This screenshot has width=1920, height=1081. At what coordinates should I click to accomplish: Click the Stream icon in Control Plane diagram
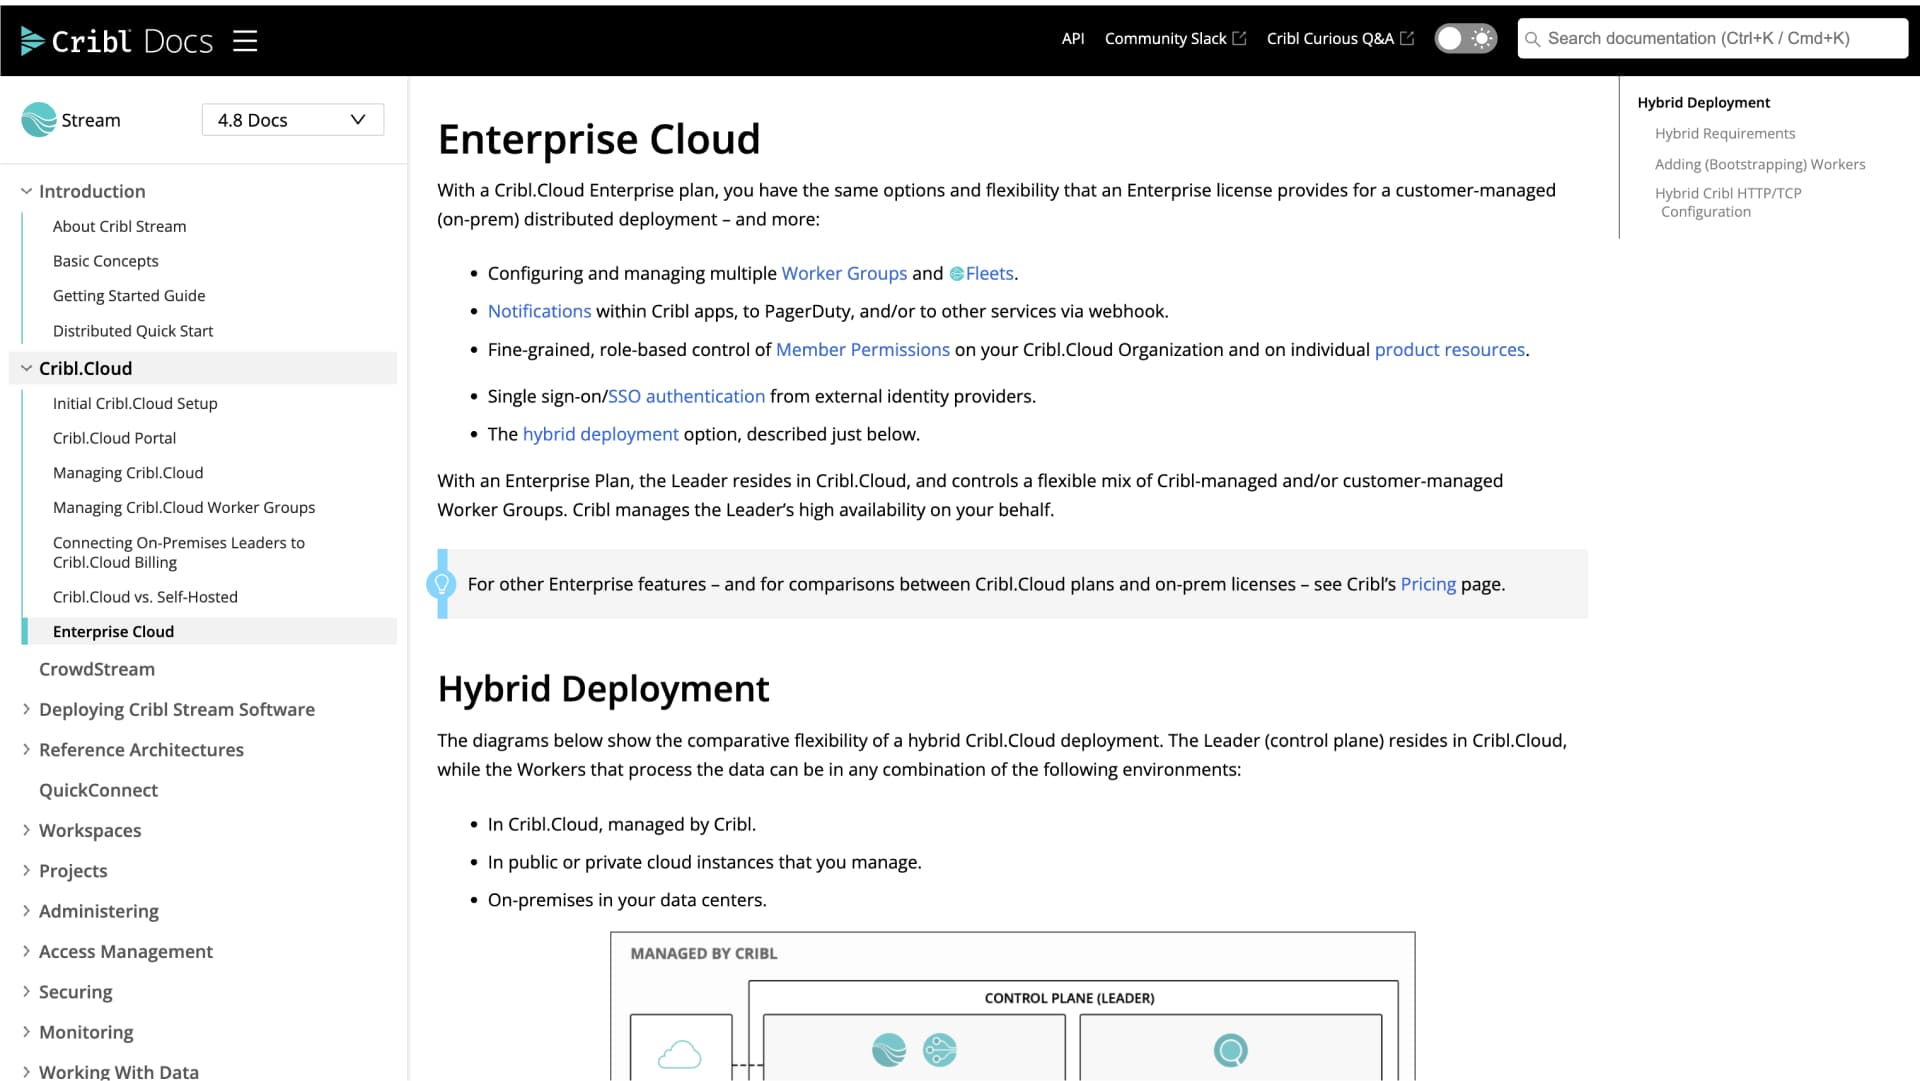(x=889, y=1050)
